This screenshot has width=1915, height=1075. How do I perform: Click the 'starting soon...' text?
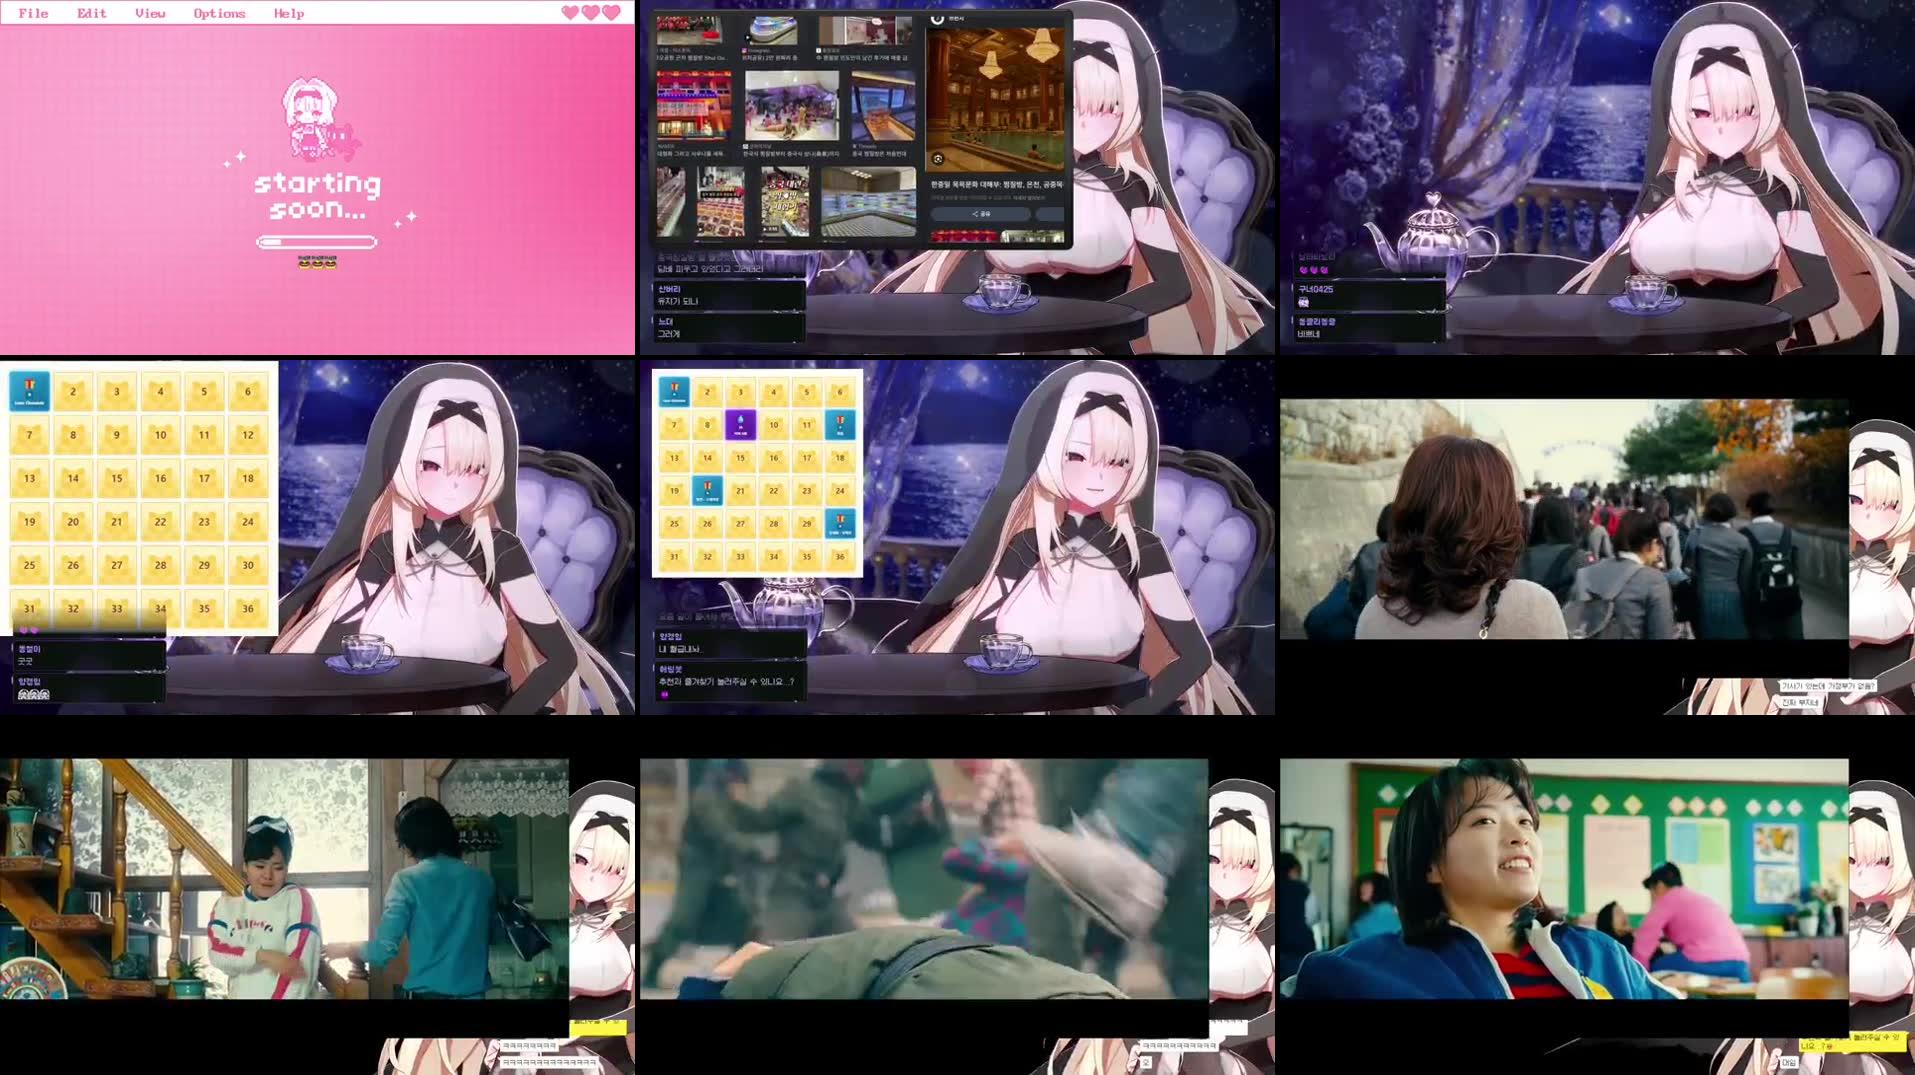(x=317, y=196)
